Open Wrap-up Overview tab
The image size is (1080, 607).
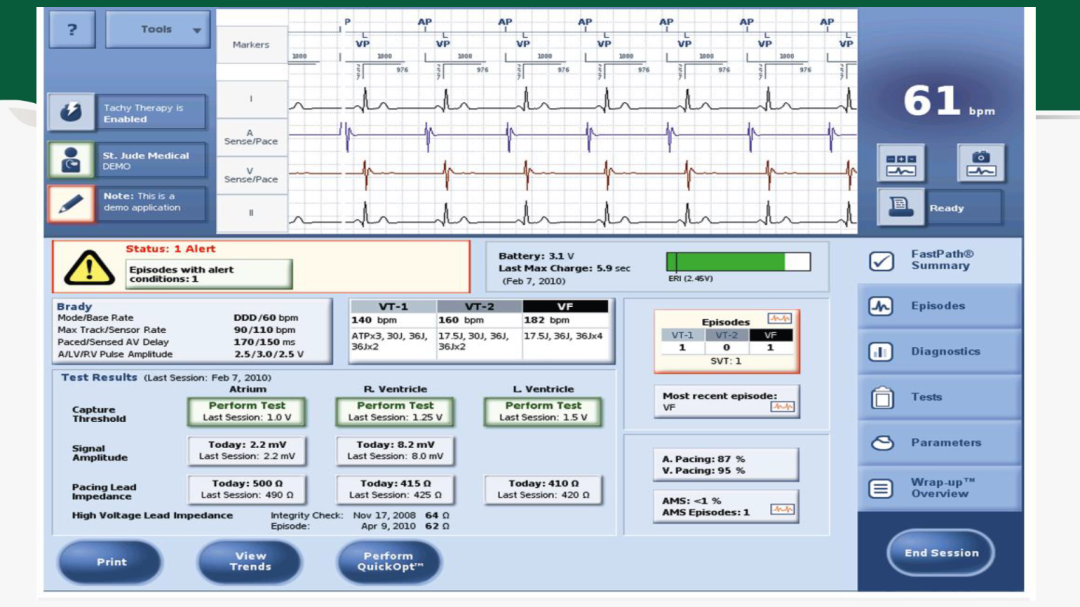pyautogui.click(x=940, y=488)
